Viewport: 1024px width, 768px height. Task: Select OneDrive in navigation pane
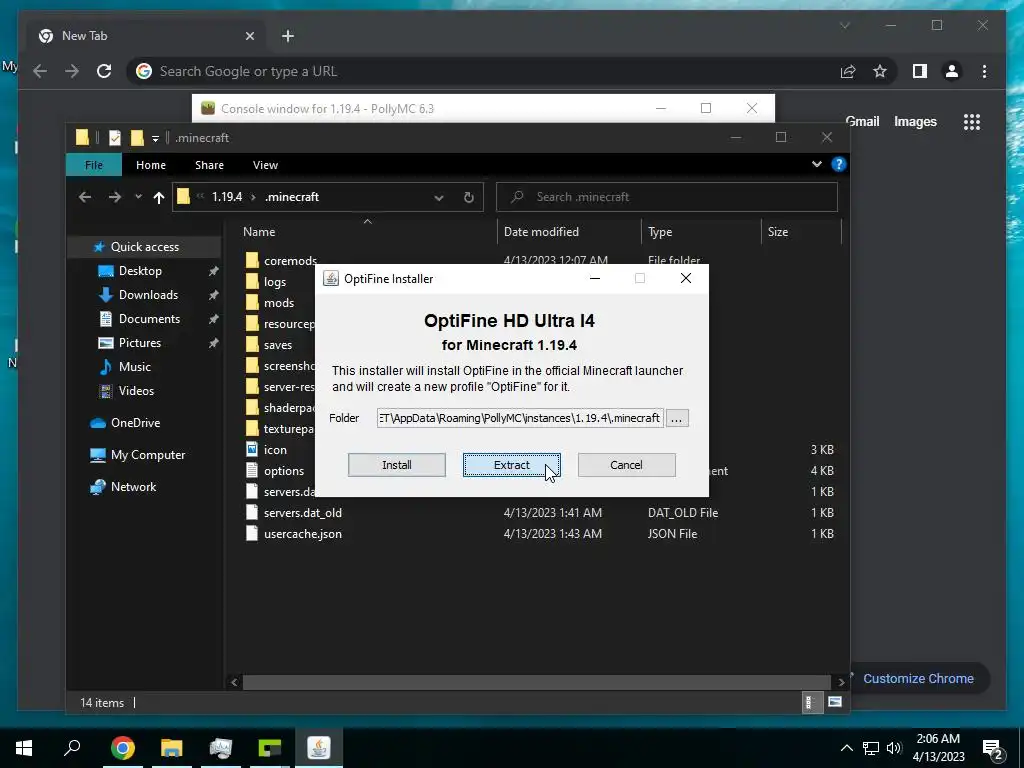(x=135, y=423)
